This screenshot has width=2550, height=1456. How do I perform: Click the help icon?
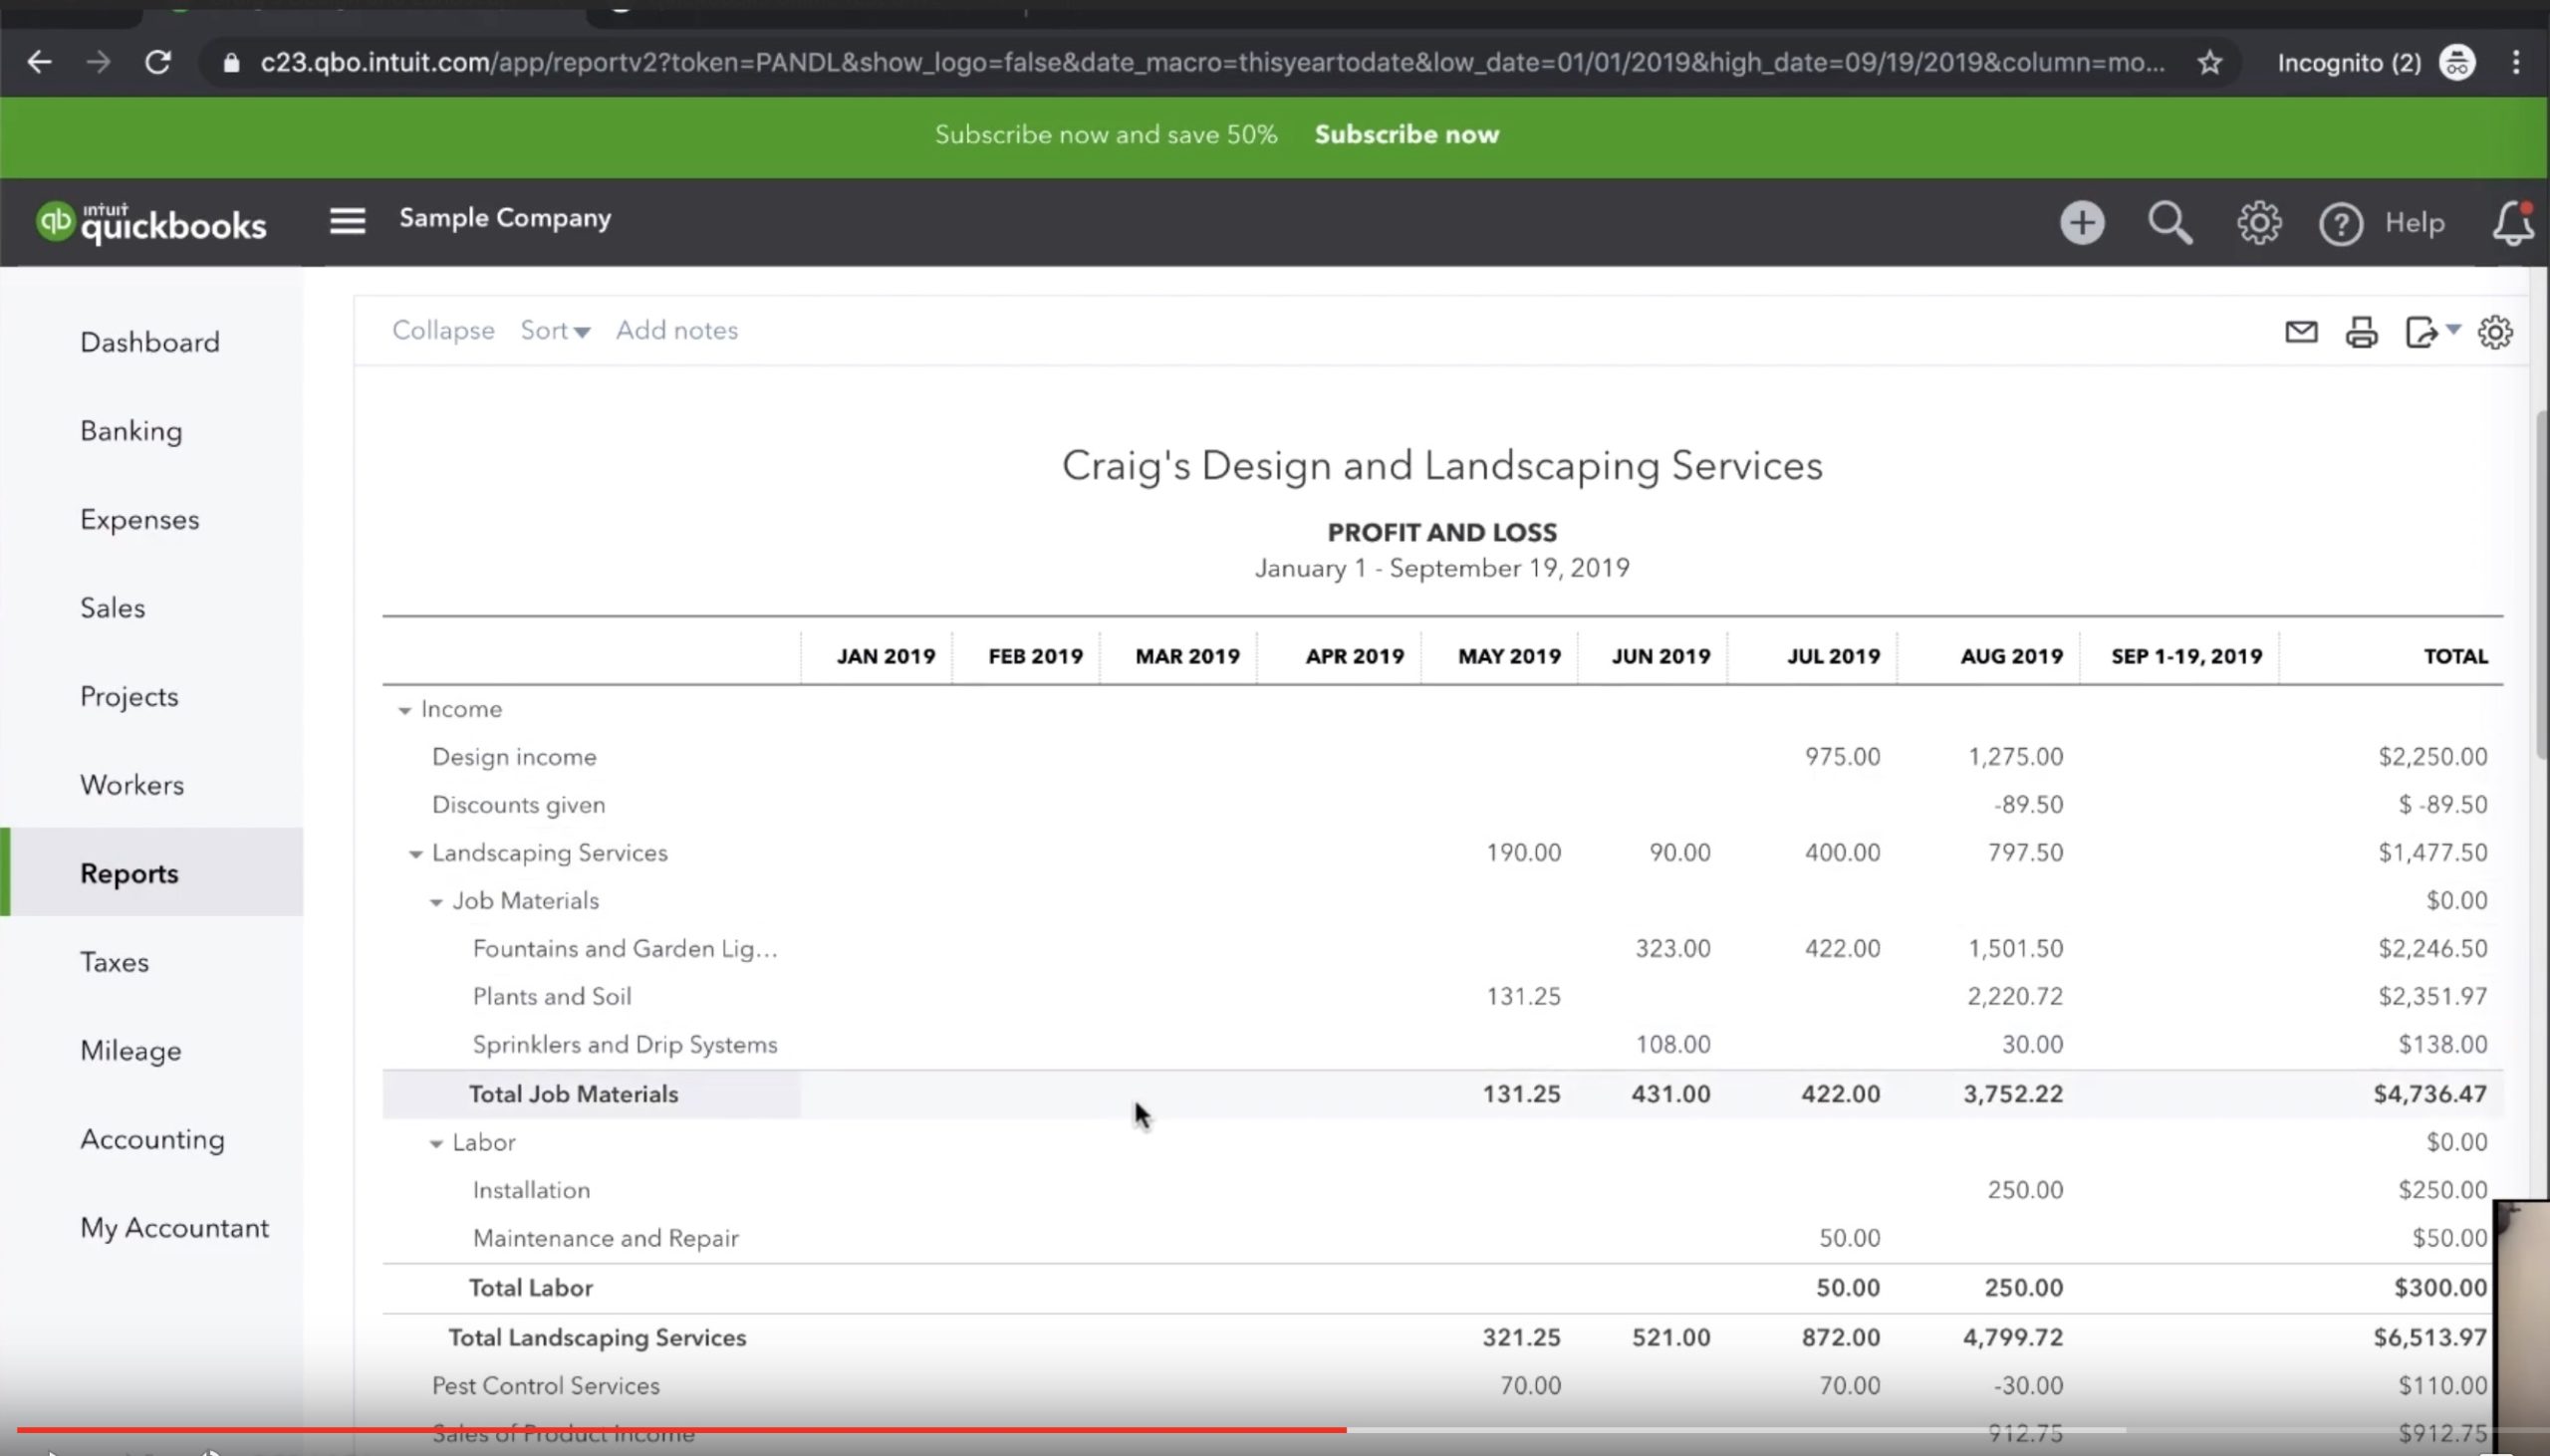pyautogui.click(x=2342, y=222)
